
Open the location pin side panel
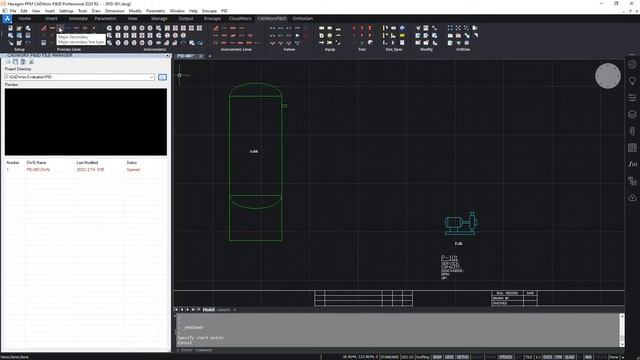click(632, 81)
